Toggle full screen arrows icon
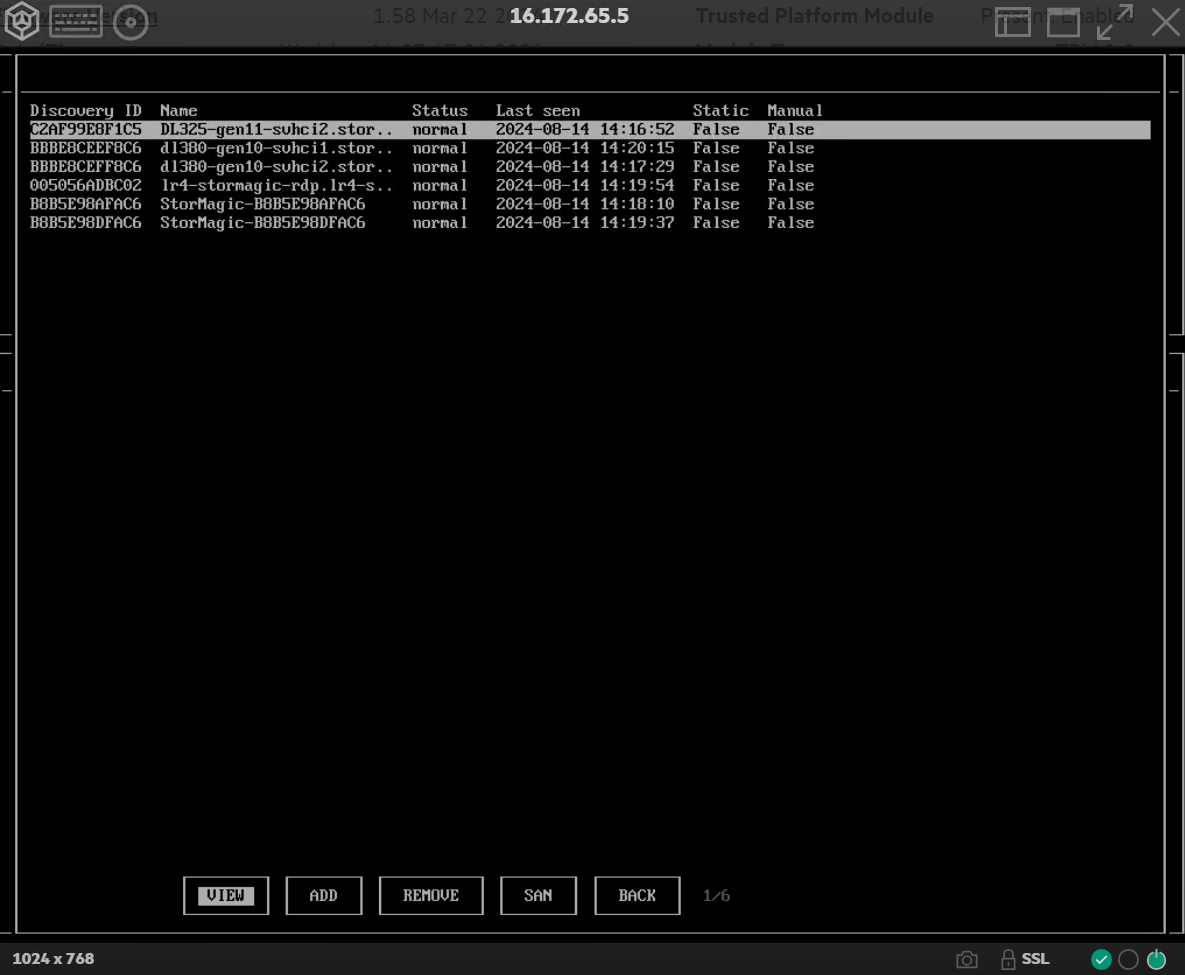Screen dimensions: 1185x975 tap(1115, 22)
